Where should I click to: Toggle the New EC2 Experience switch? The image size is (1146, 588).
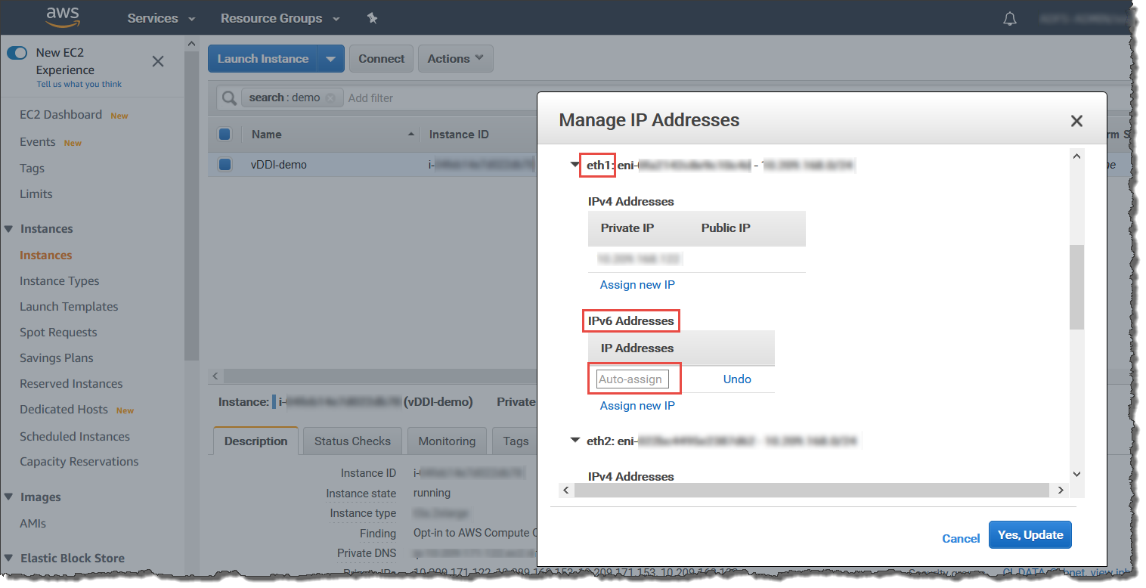[x=17, y=53]
